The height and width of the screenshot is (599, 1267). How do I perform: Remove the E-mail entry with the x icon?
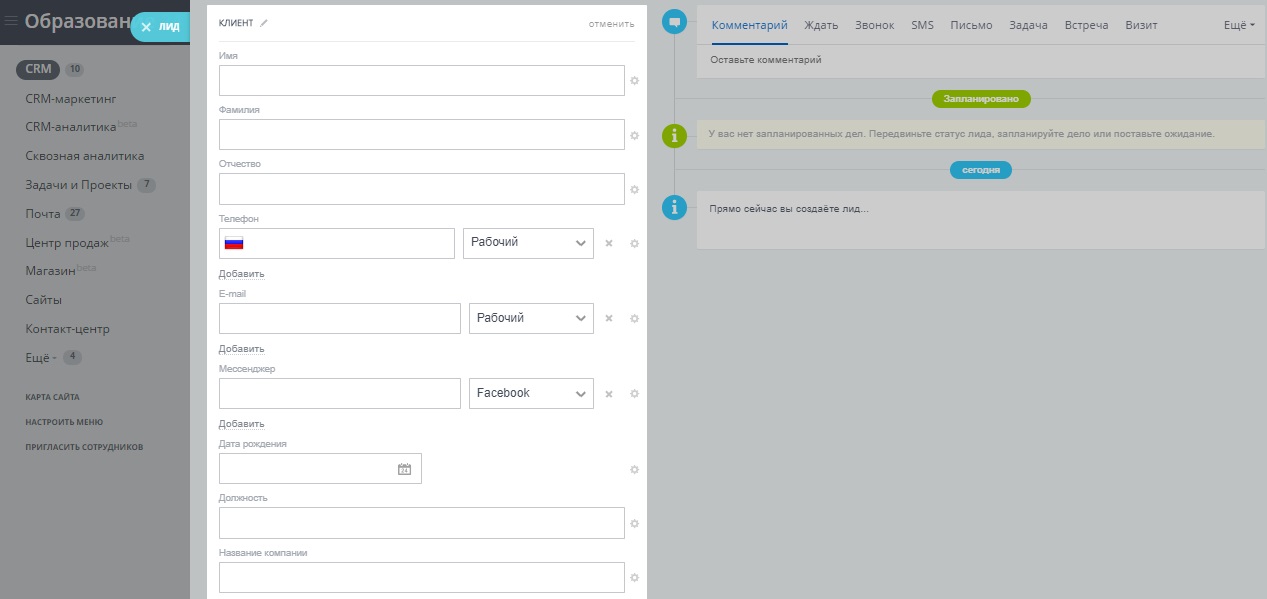pyautogui.click(x=608, y=319)
